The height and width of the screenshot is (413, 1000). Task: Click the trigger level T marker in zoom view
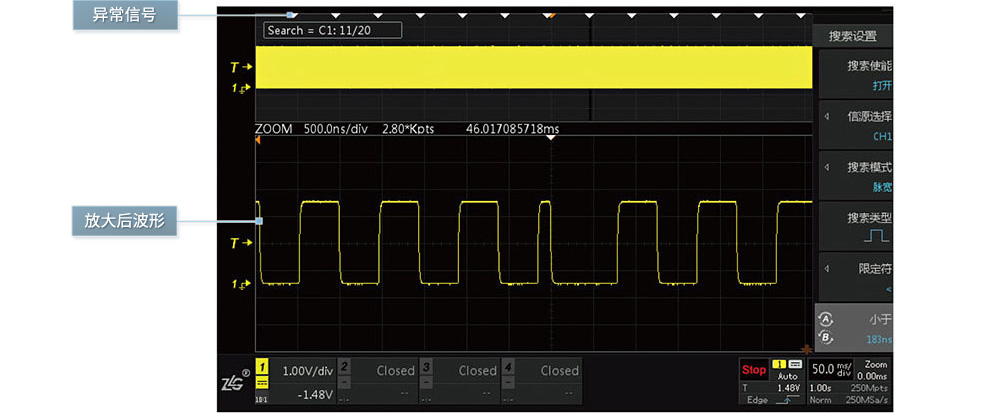[x=238, y=243]
